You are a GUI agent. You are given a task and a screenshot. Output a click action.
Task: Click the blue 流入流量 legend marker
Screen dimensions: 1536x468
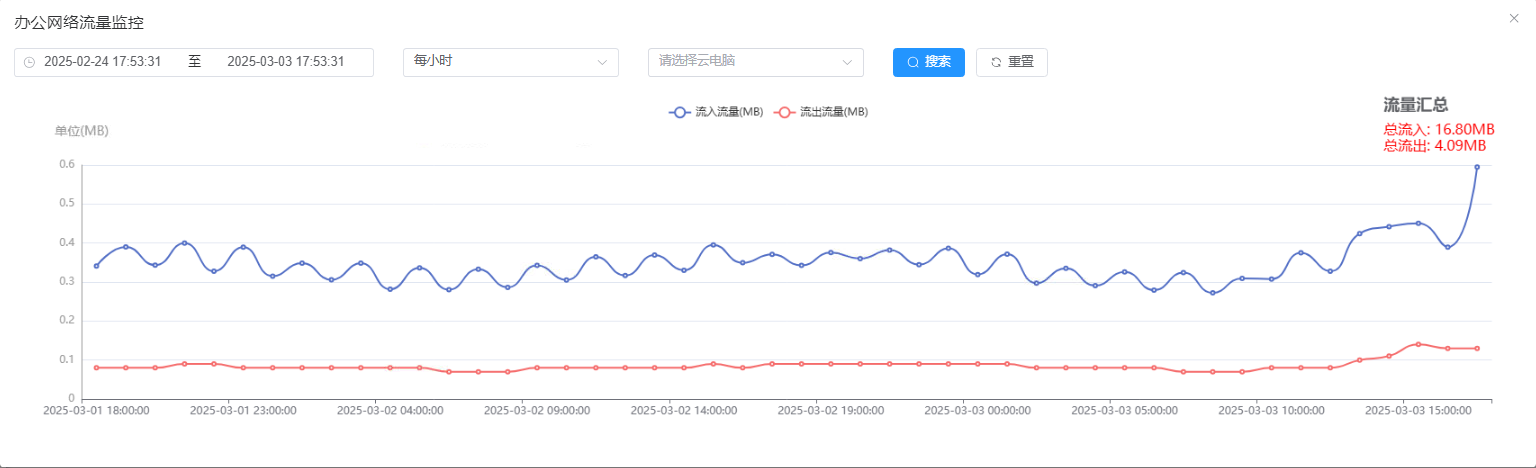coord(680,112)
